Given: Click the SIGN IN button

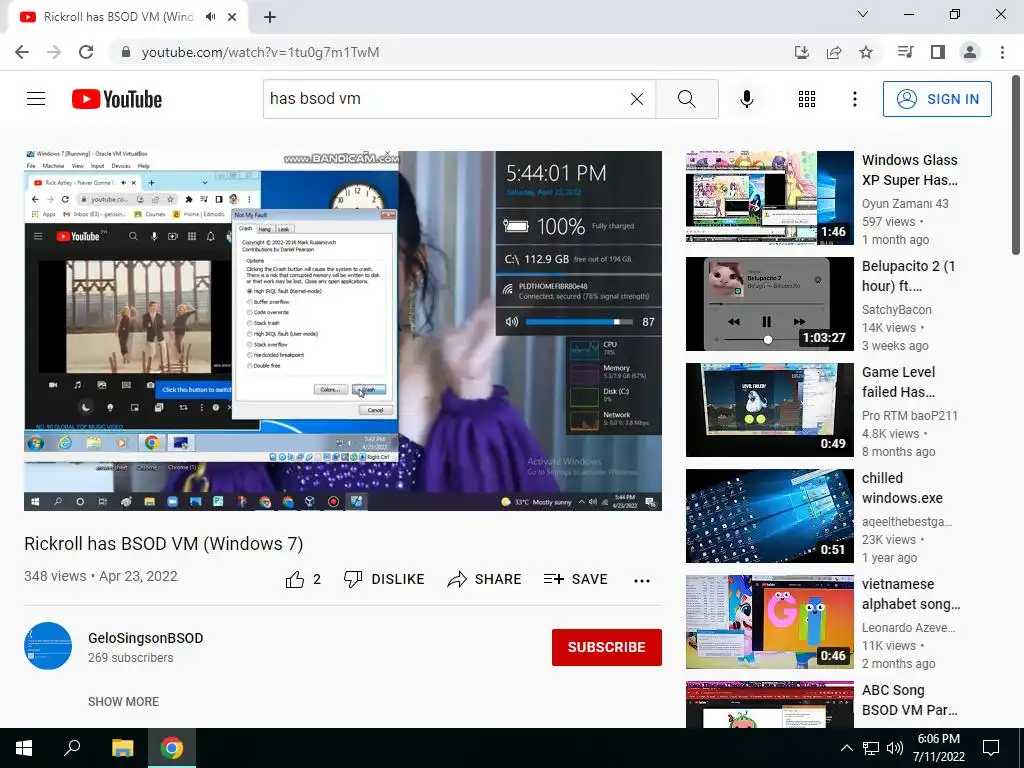Looking at the screenshot, I should click(937, 99).
